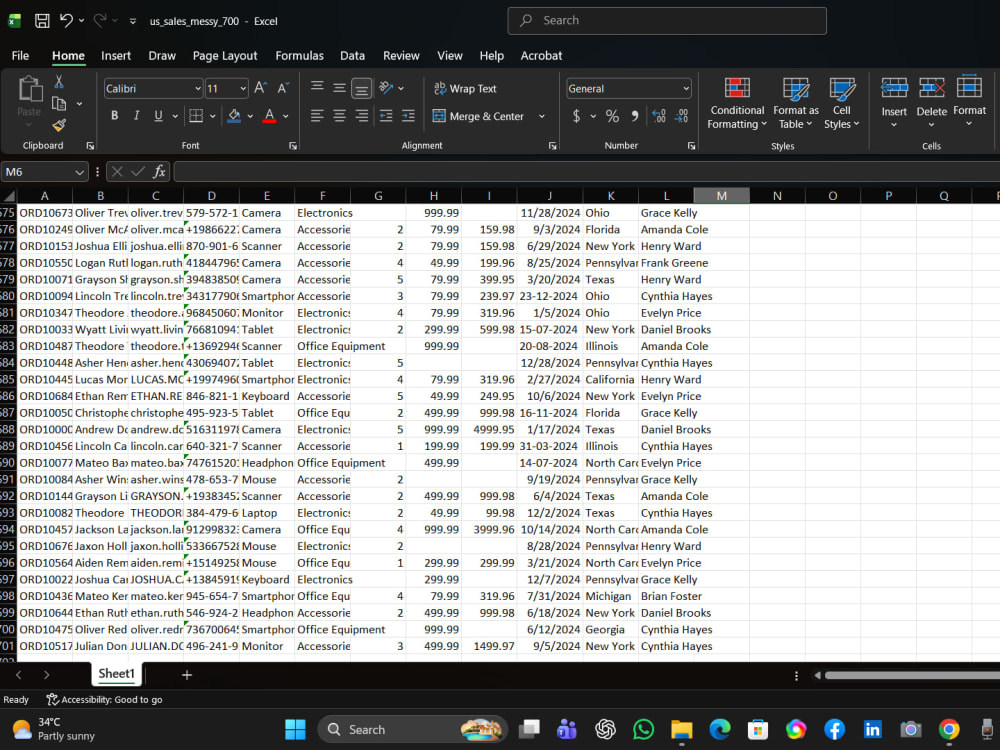Click the Insert Function fx icon
The height and width of the screenshot is (750, 1000).
coord(159,172)
